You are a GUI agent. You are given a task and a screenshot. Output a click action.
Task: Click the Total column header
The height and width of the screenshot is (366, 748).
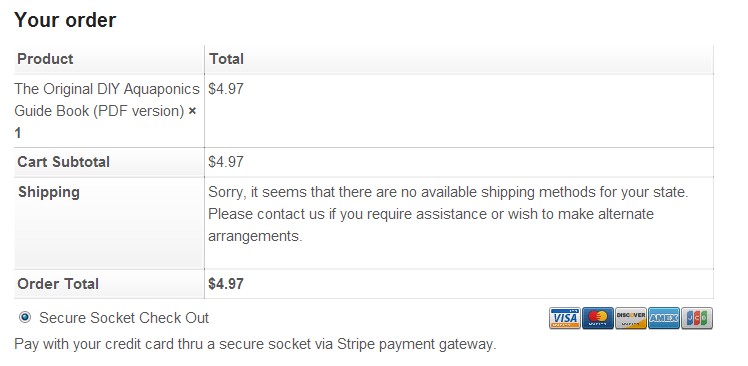227,59
